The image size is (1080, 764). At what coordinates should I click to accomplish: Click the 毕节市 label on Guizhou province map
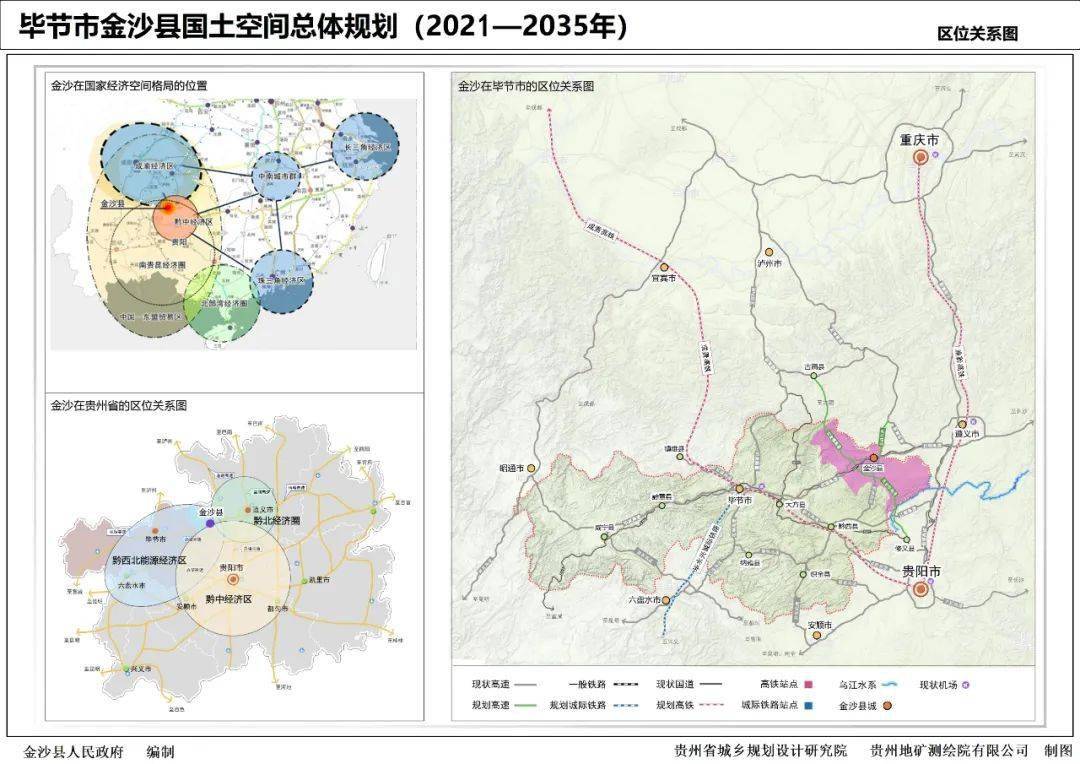click(x=156, y=539)
